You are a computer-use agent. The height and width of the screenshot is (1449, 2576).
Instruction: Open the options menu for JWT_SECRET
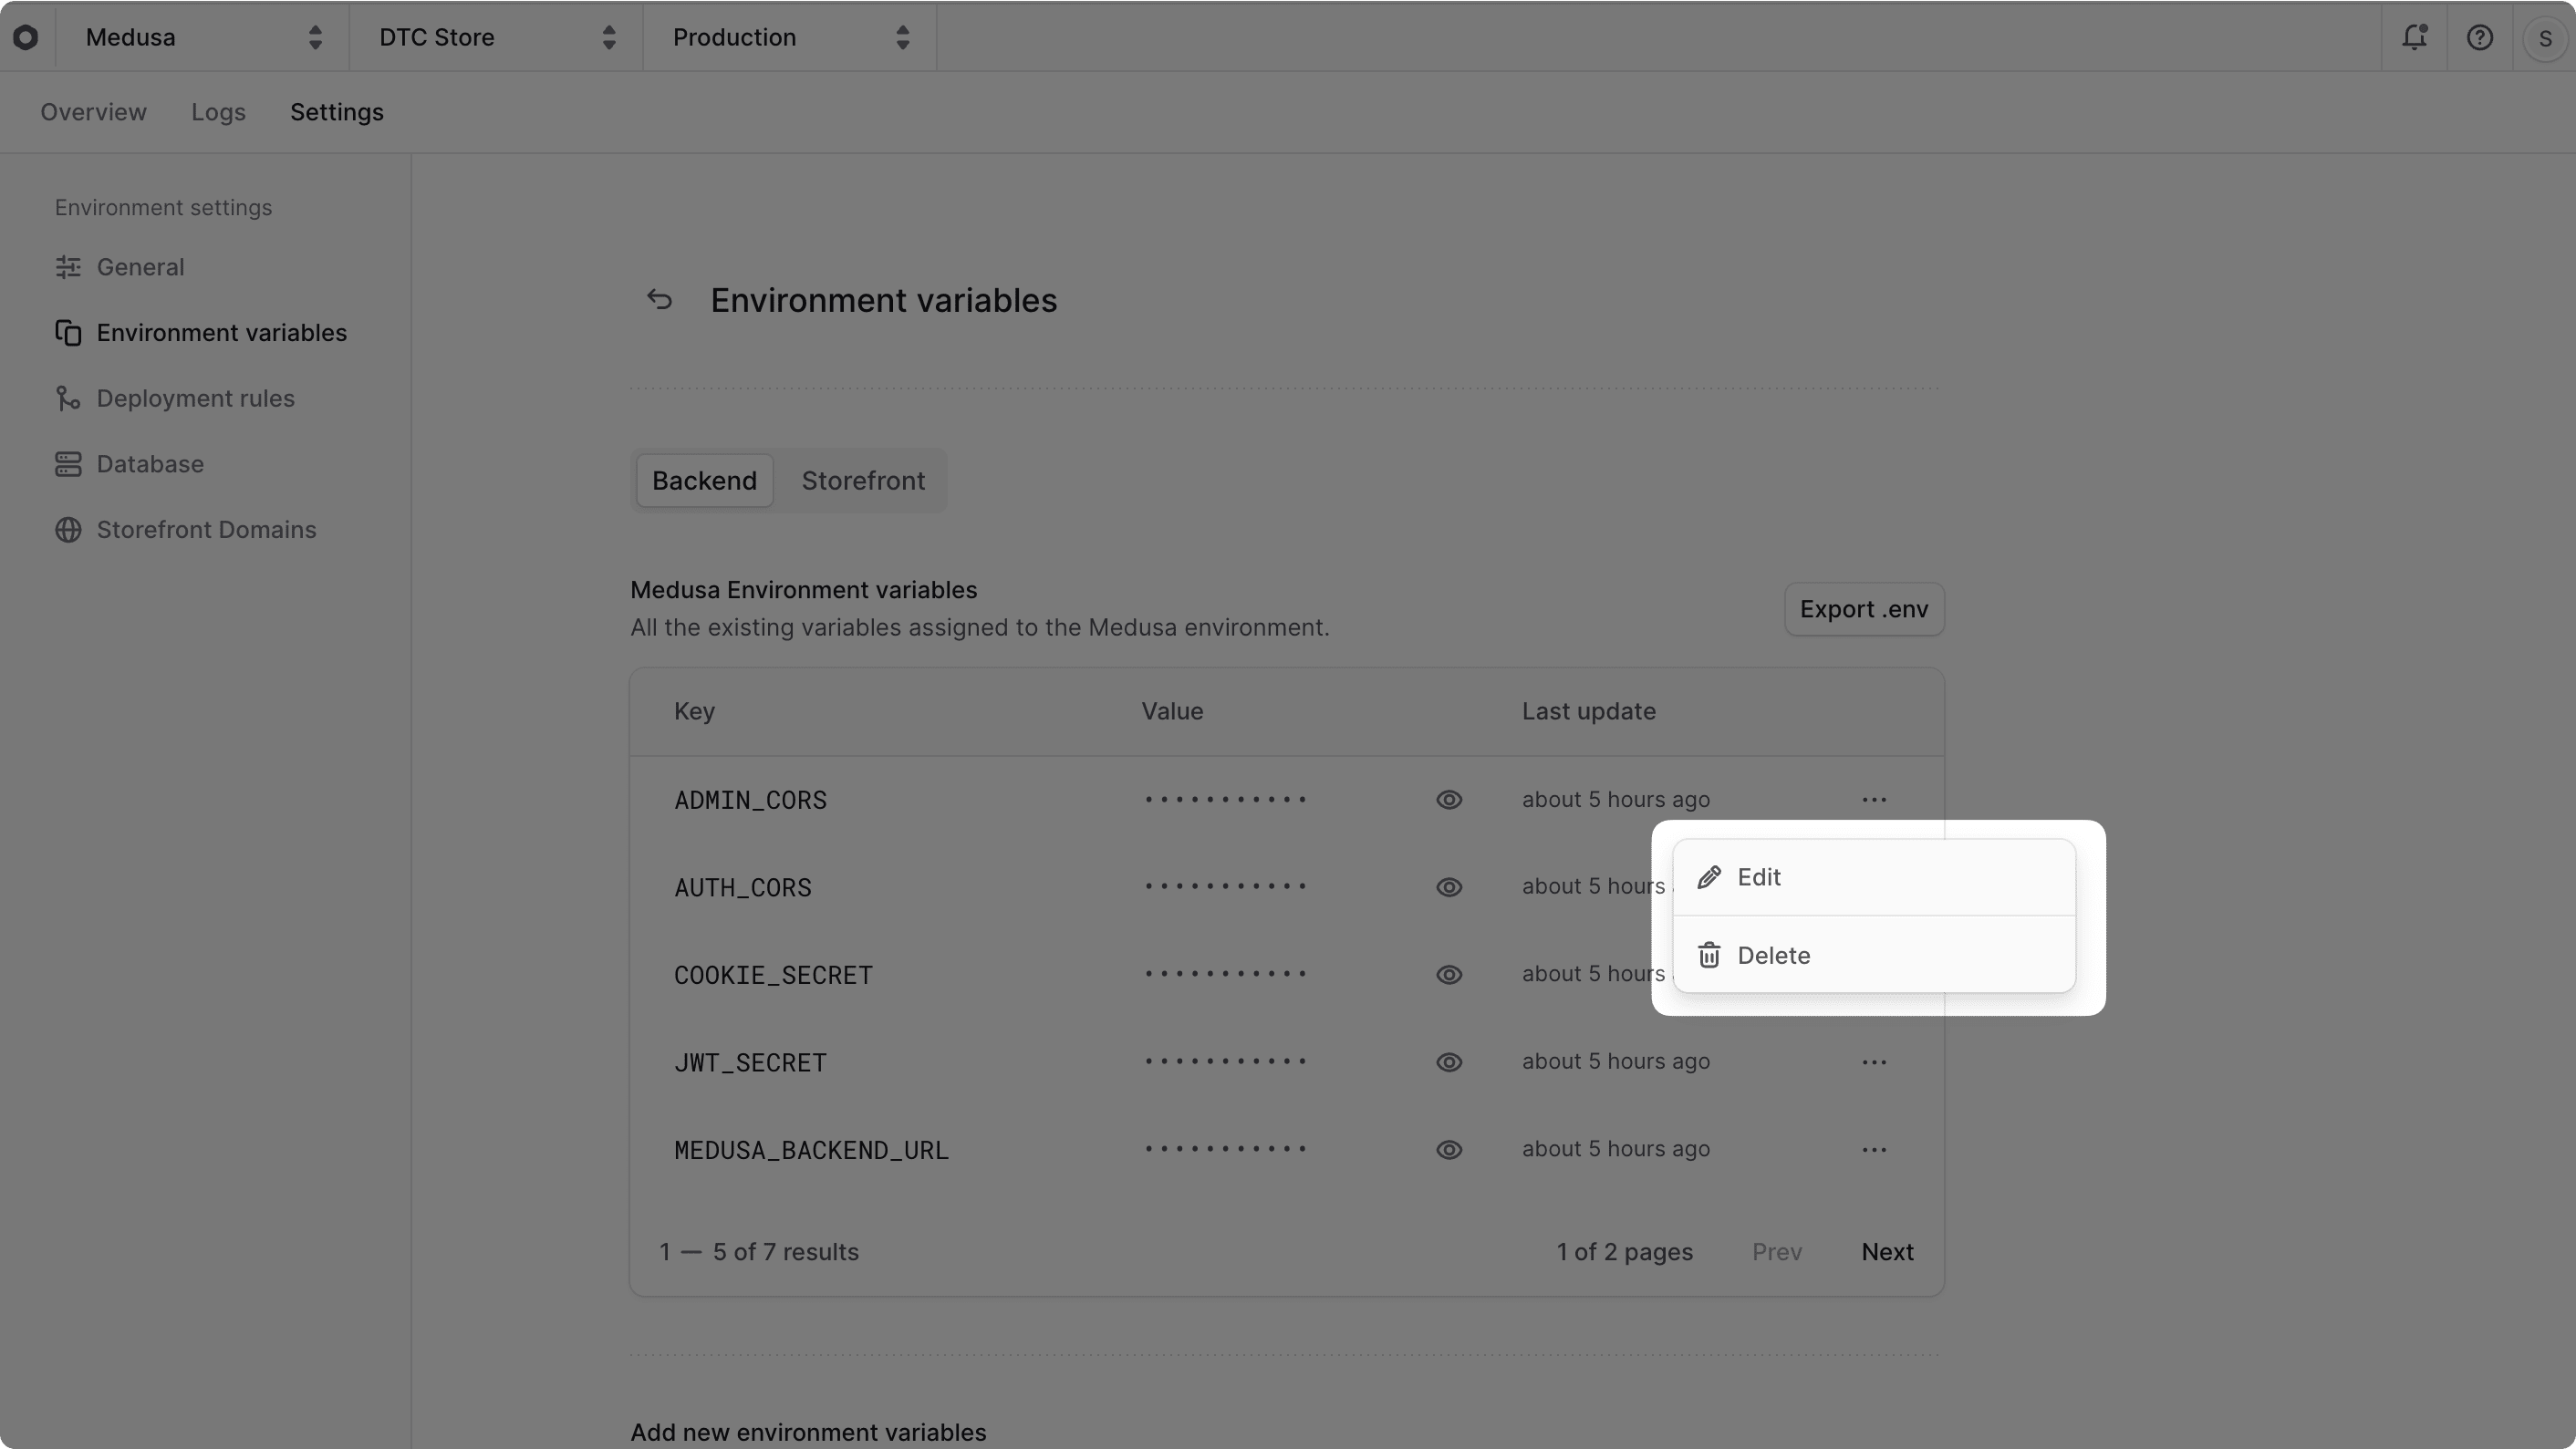[1874, 1062]
